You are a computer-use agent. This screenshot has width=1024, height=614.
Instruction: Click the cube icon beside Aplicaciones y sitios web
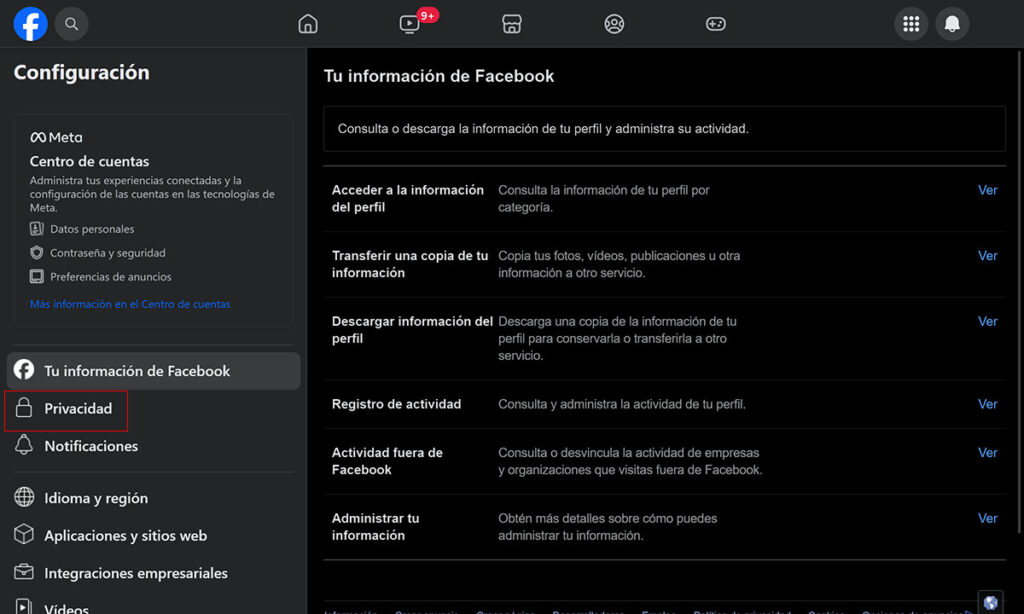point(24,534)
